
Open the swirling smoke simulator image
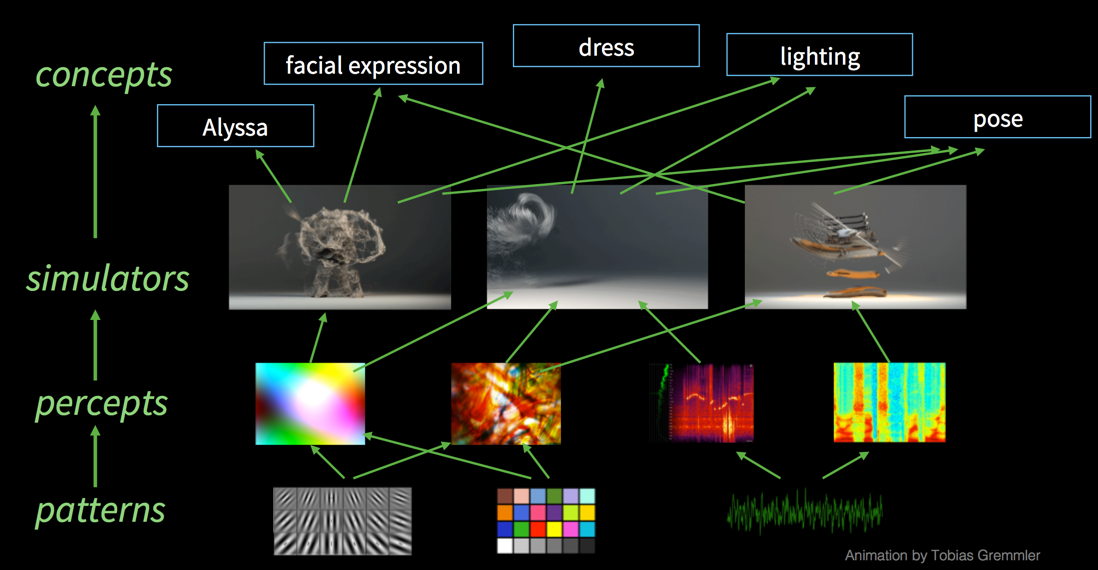click(597, 247)
